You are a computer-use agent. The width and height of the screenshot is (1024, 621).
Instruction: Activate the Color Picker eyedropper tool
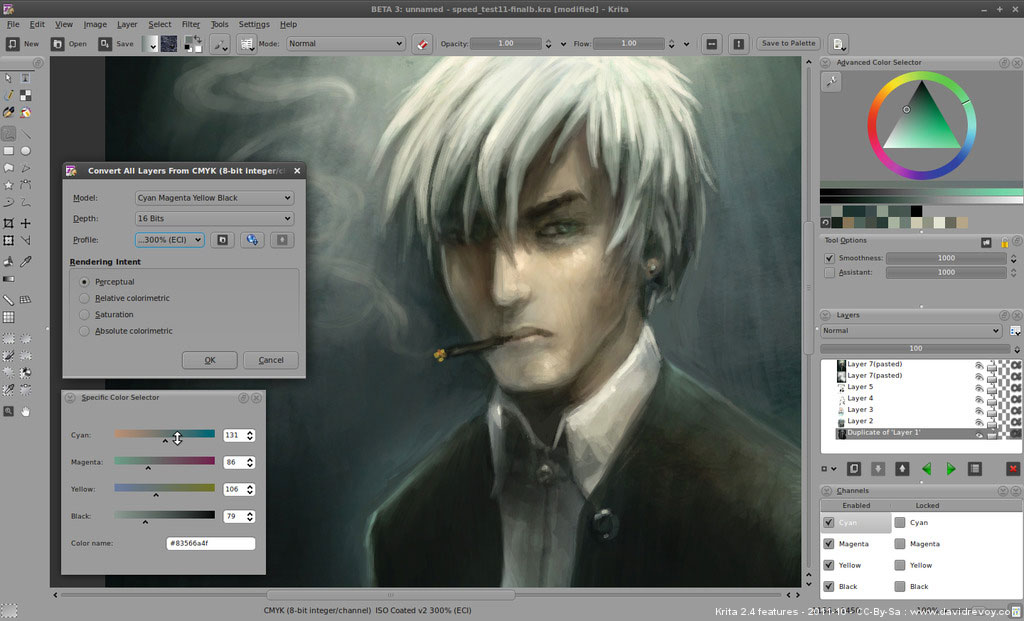pos(24,263)
